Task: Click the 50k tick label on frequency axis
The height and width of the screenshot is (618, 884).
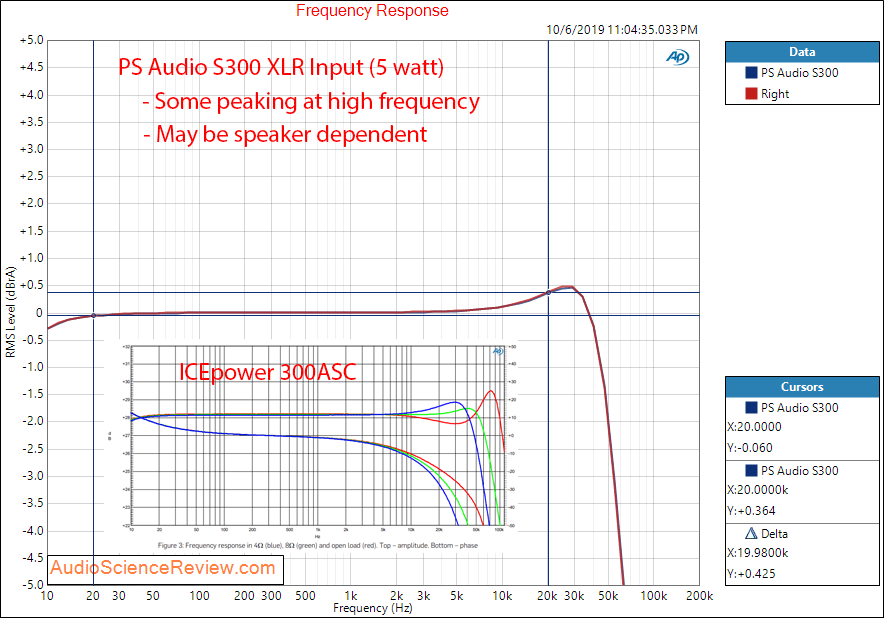Action: point(608,595)
